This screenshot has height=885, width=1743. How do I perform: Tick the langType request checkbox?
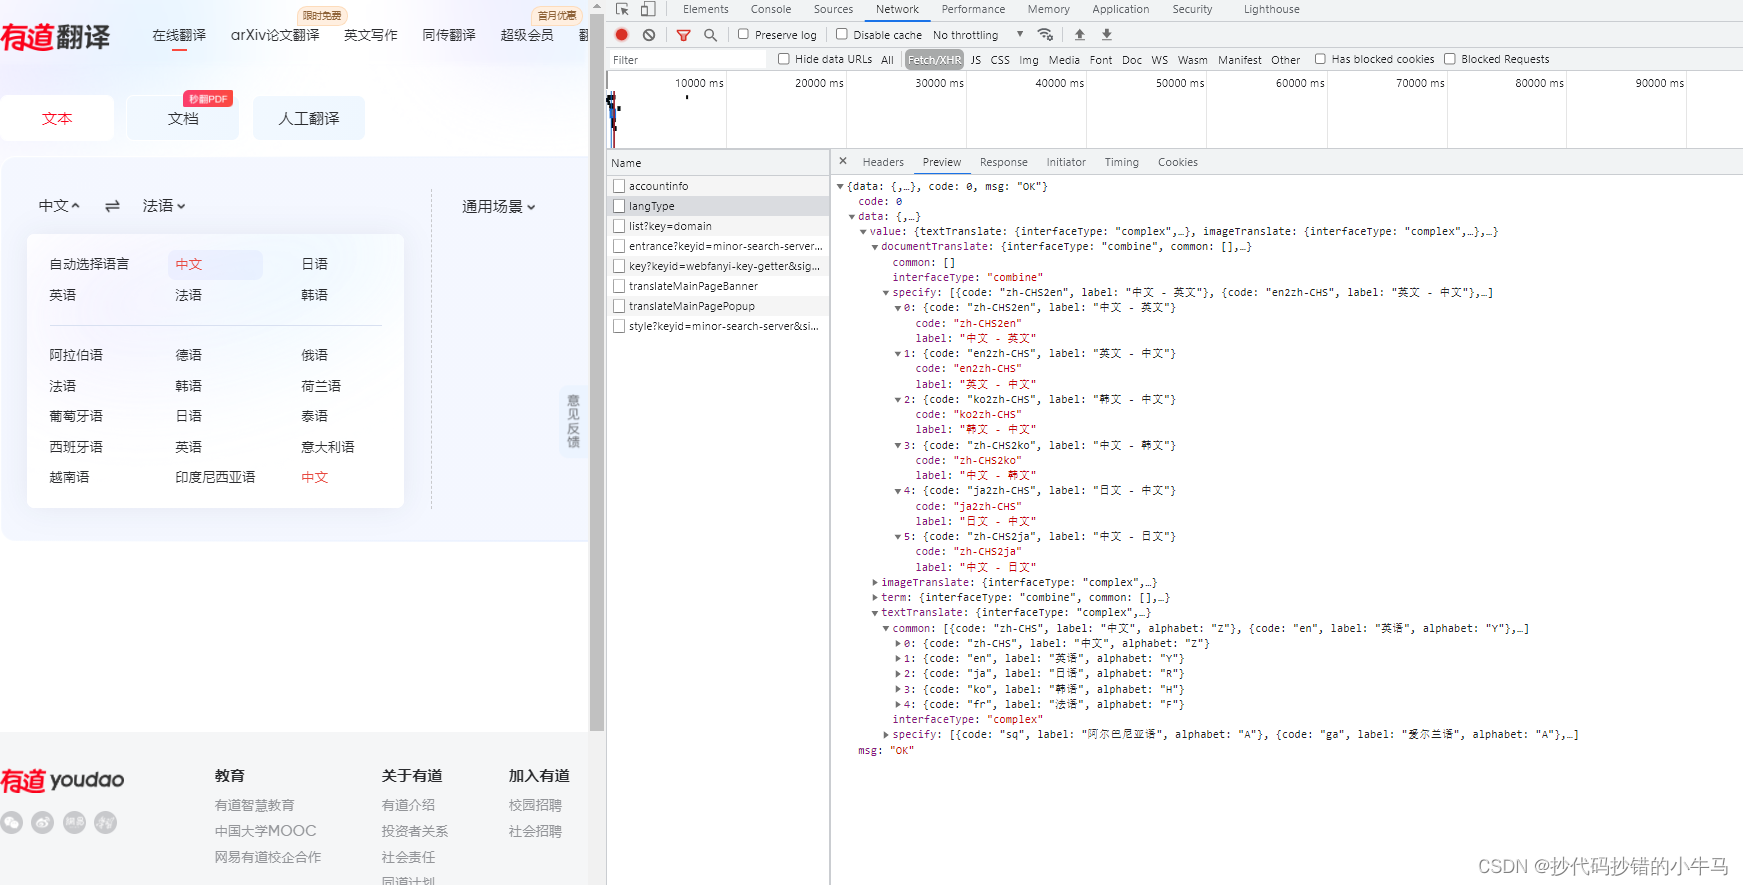(619, 206)
